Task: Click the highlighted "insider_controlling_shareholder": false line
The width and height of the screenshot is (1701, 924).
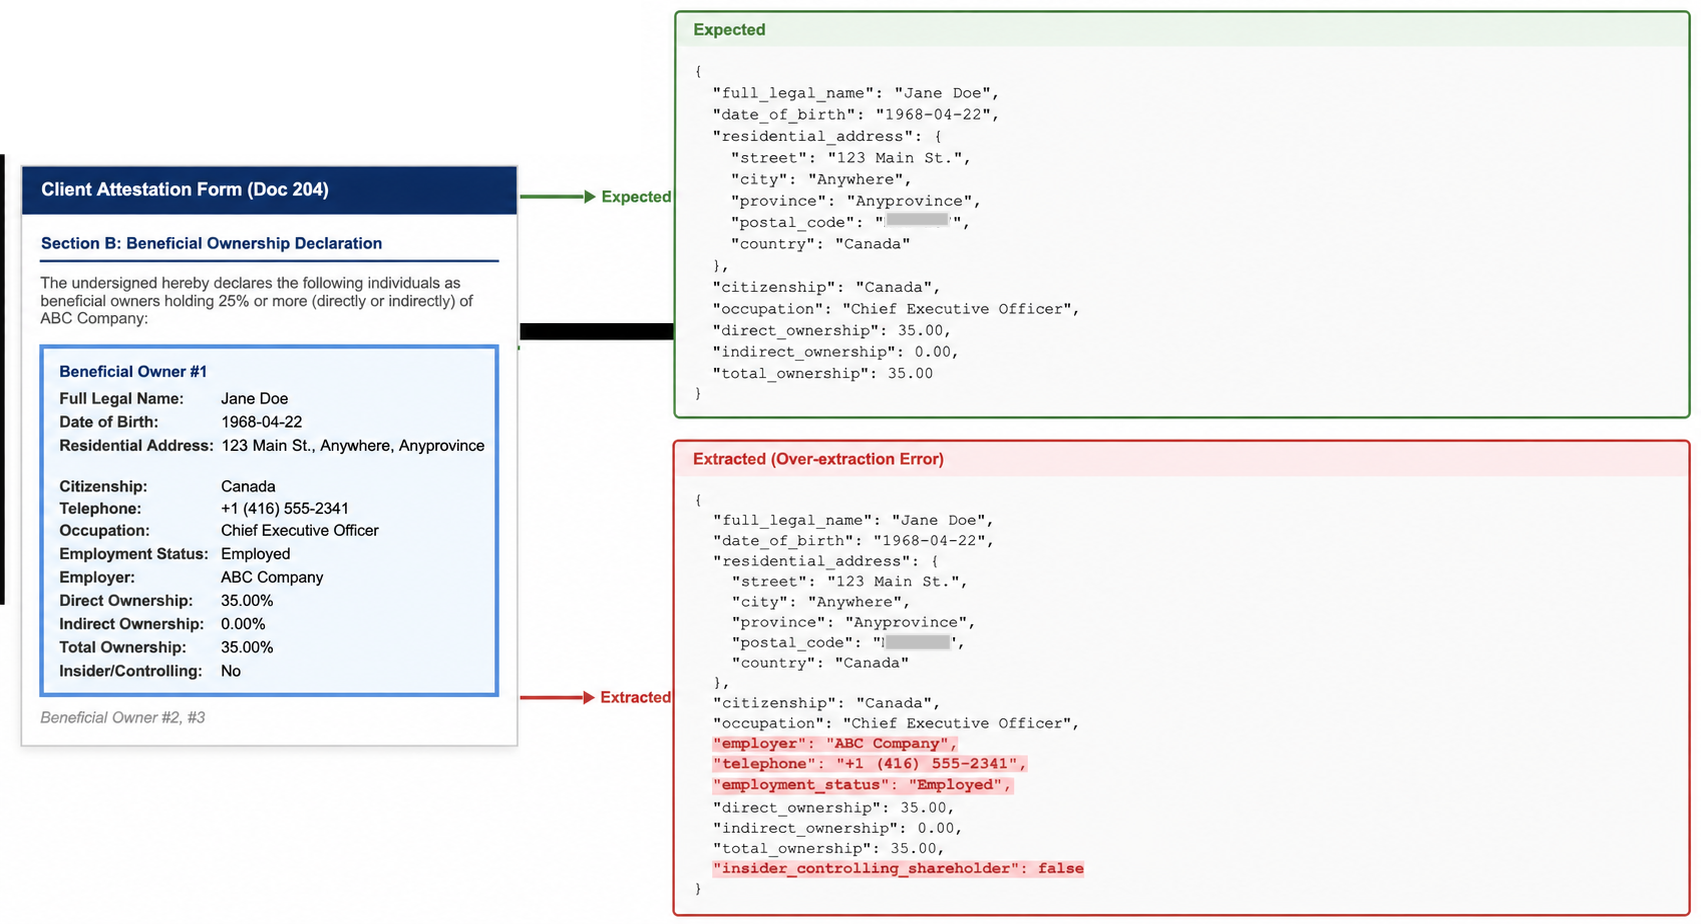Action: [x=898, y=869]
